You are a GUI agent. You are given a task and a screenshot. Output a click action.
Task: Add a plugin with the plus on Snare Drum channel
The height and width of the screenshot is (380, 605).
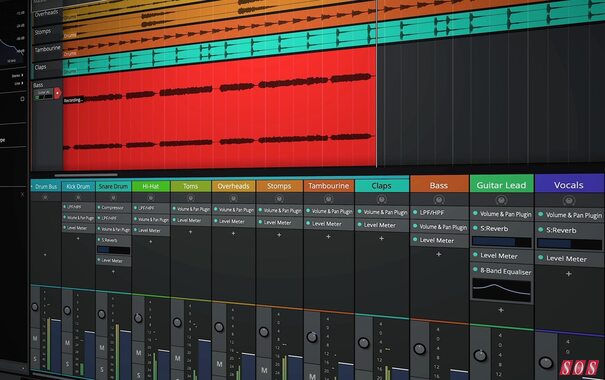[113, 272]
